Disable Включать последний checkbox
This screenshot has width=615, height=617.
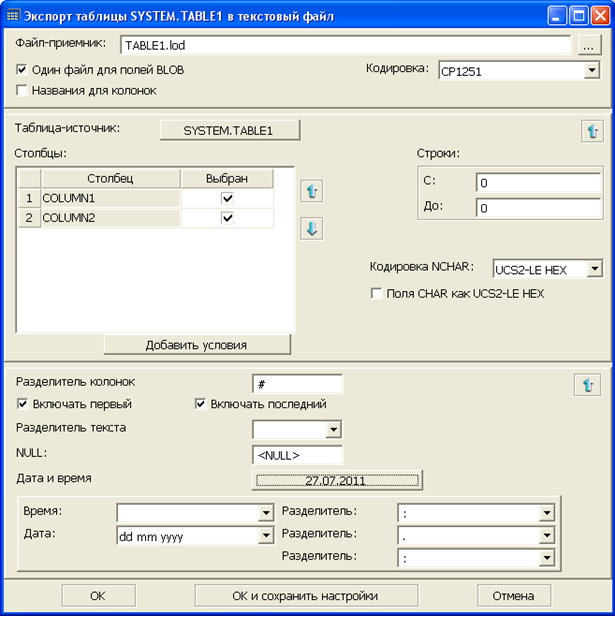click(201, 404)
